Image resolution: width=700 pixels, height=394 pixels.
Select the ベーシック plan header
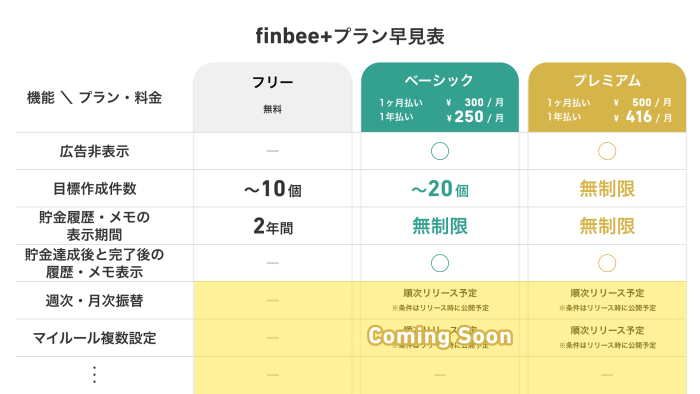(x=440, y=97)
